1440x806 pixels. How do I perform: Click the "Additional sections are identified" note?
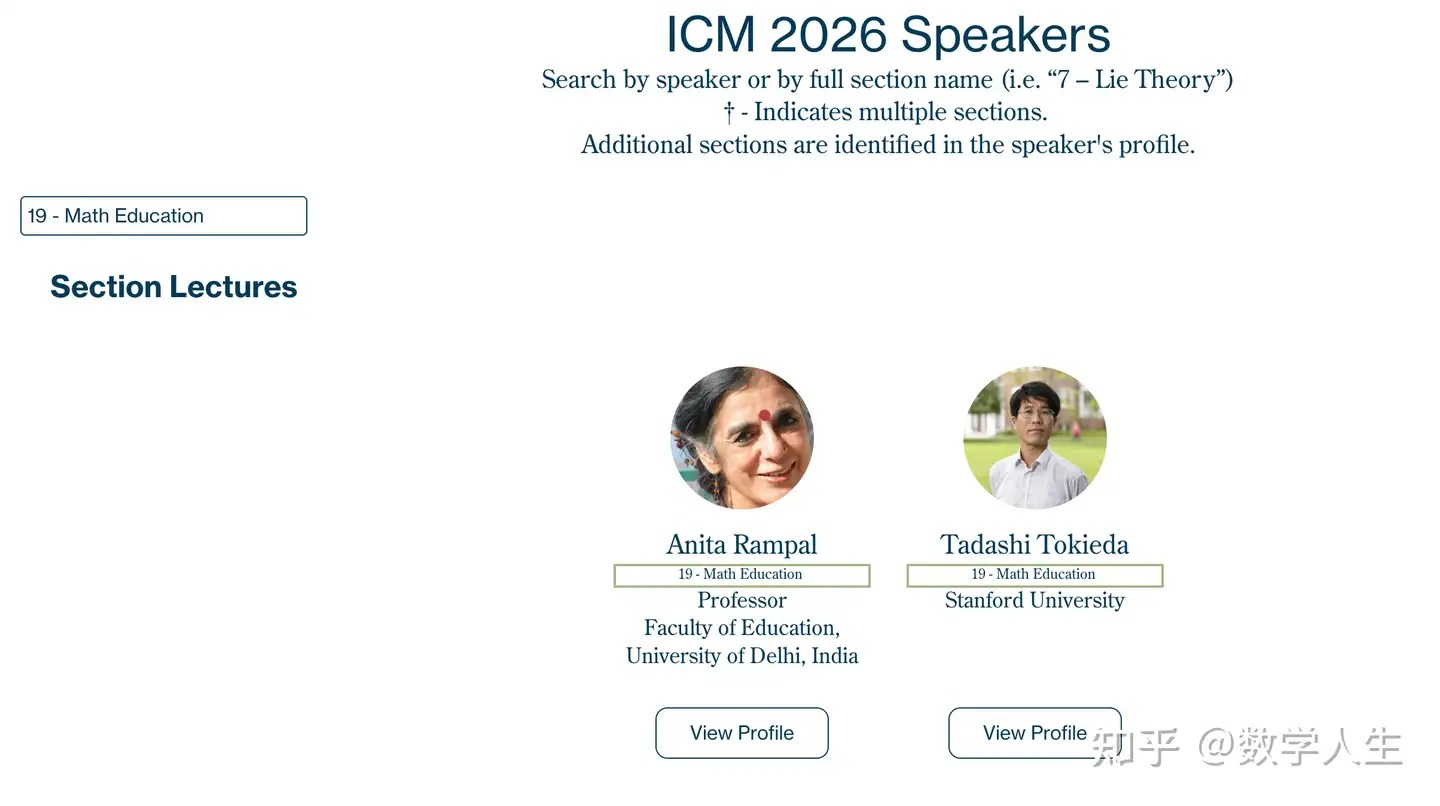tap(888, 145)
